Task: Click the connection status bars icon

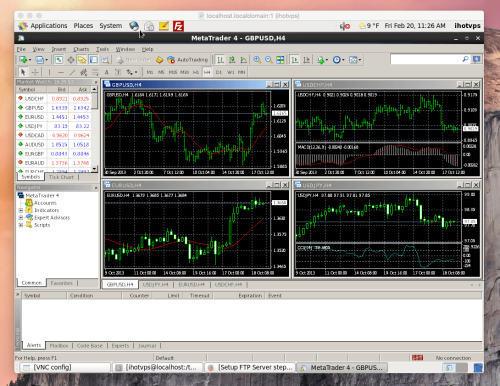Action: coord(417,358)
